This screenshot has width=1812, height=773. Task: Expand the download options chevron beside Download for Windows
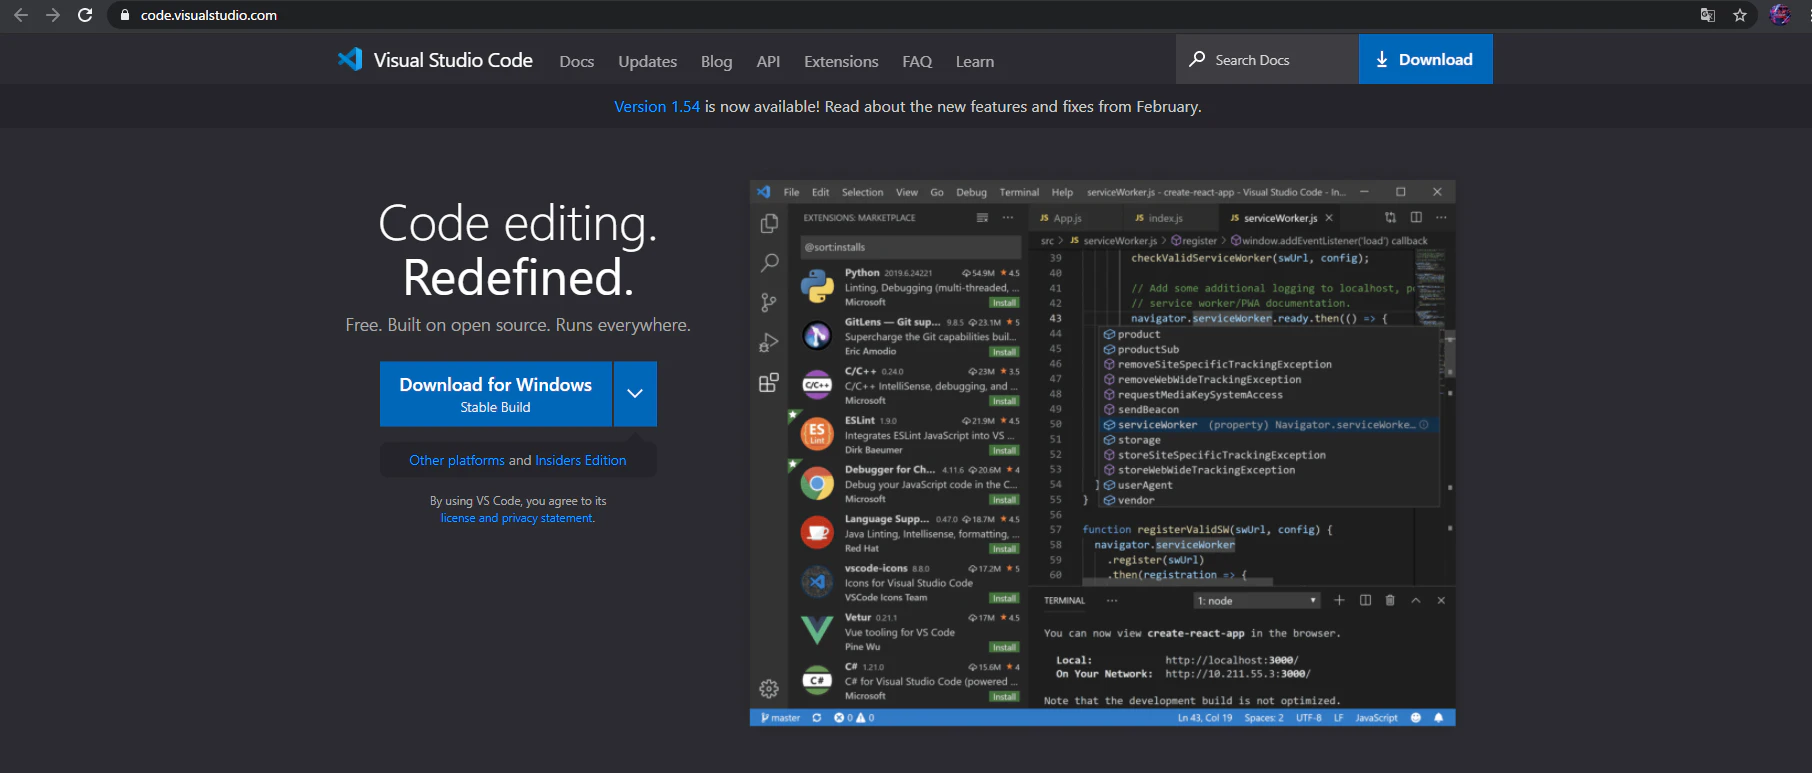[x=635, y=394]
